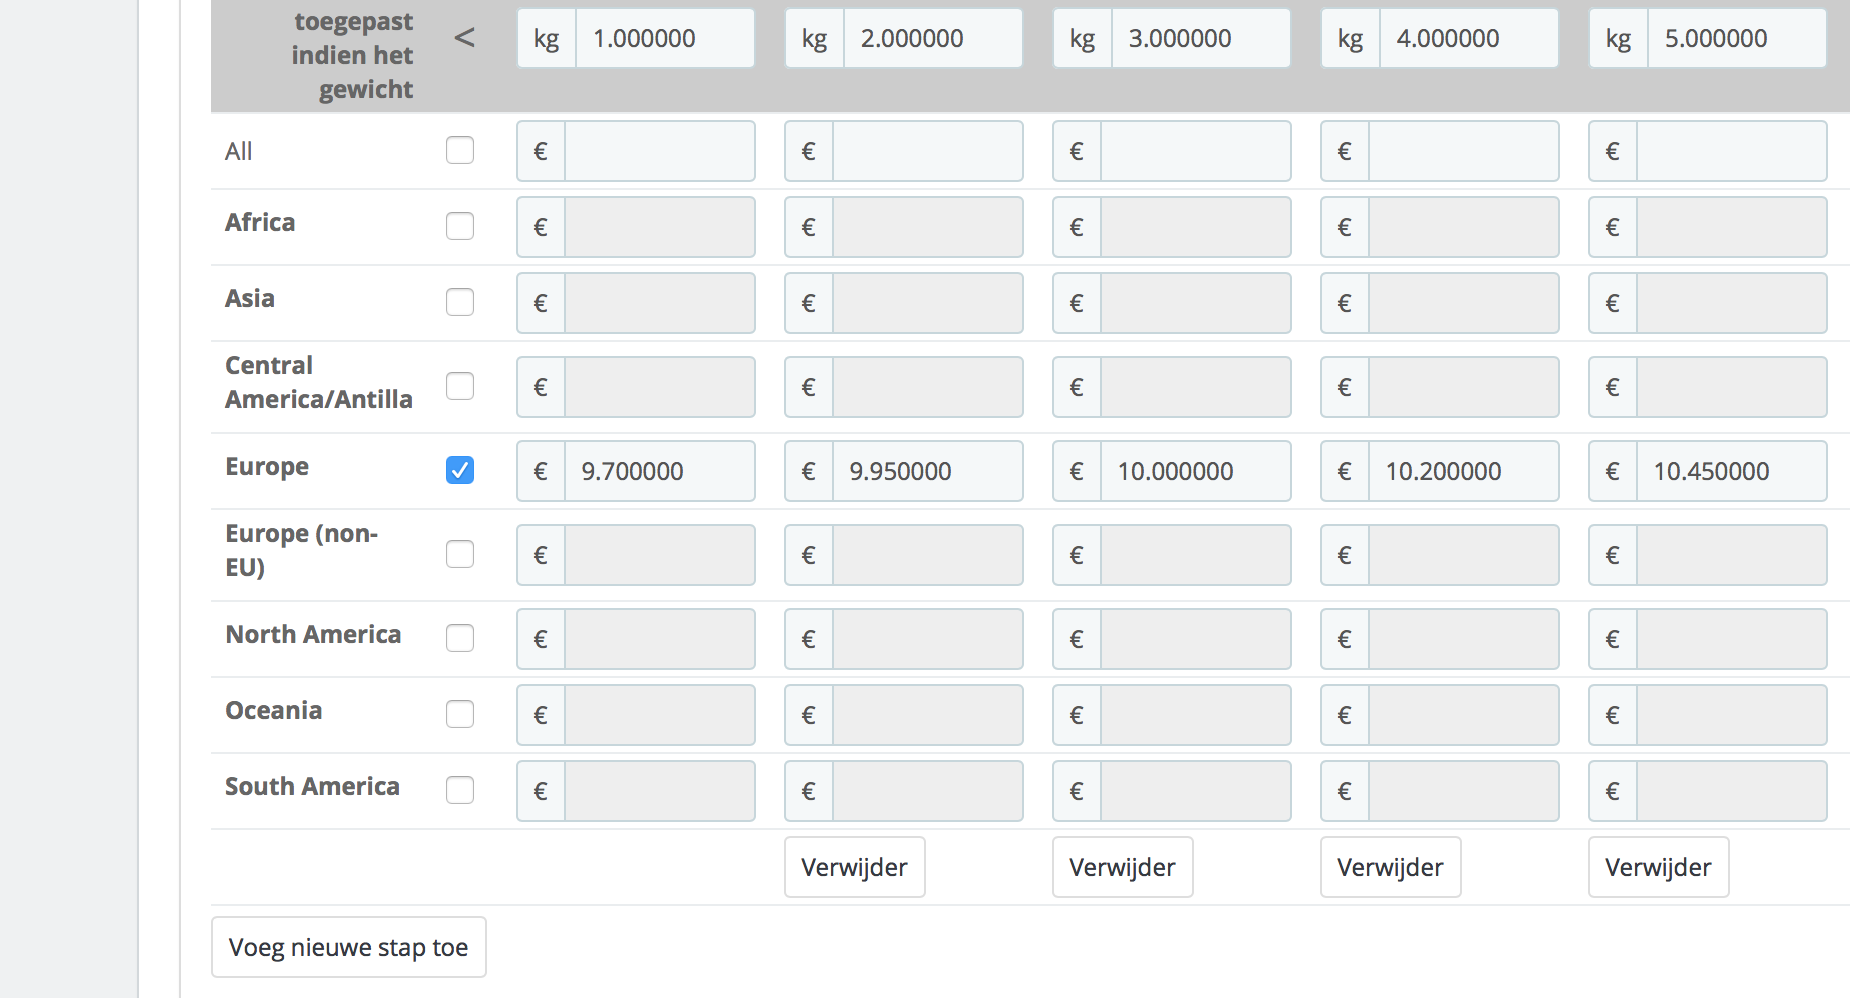The width and height of the screenshot is (1850, 998).
Task: Remove the 2.000000 kg step with Verwijder
Action: click(855, 867)
